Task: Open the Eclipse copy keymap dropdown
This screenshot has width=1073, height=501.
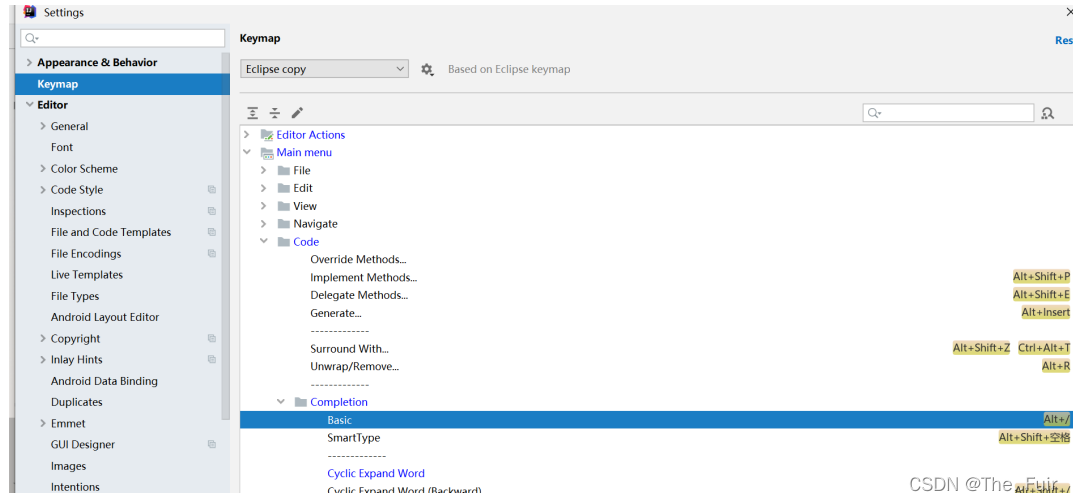Action: click(x=324, y=69)
